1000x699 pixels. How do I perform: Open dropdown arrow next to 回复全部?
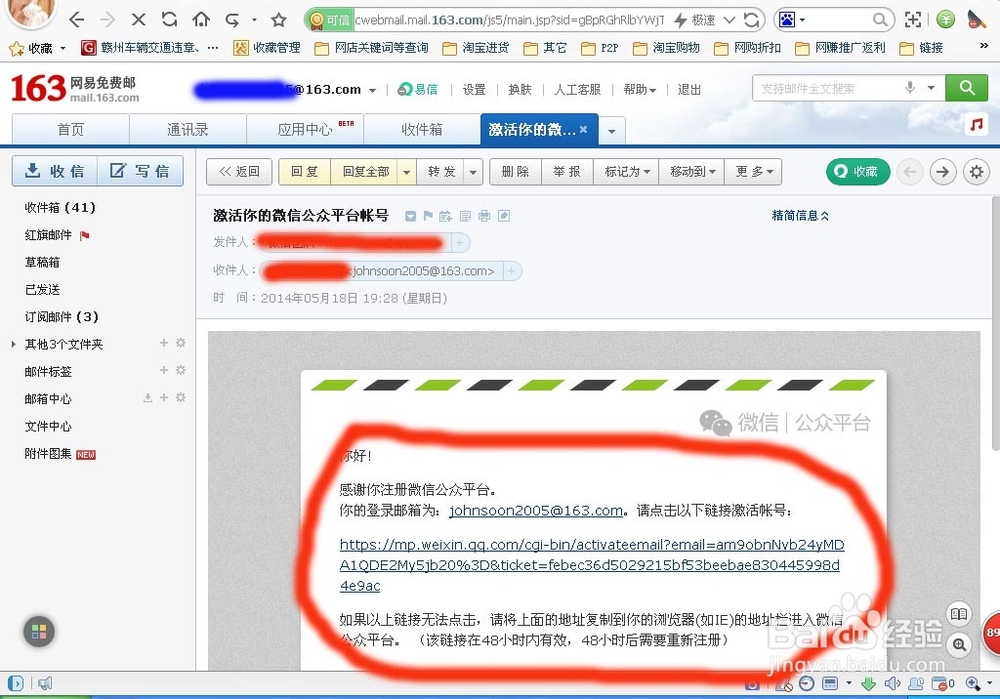(406, 172)
